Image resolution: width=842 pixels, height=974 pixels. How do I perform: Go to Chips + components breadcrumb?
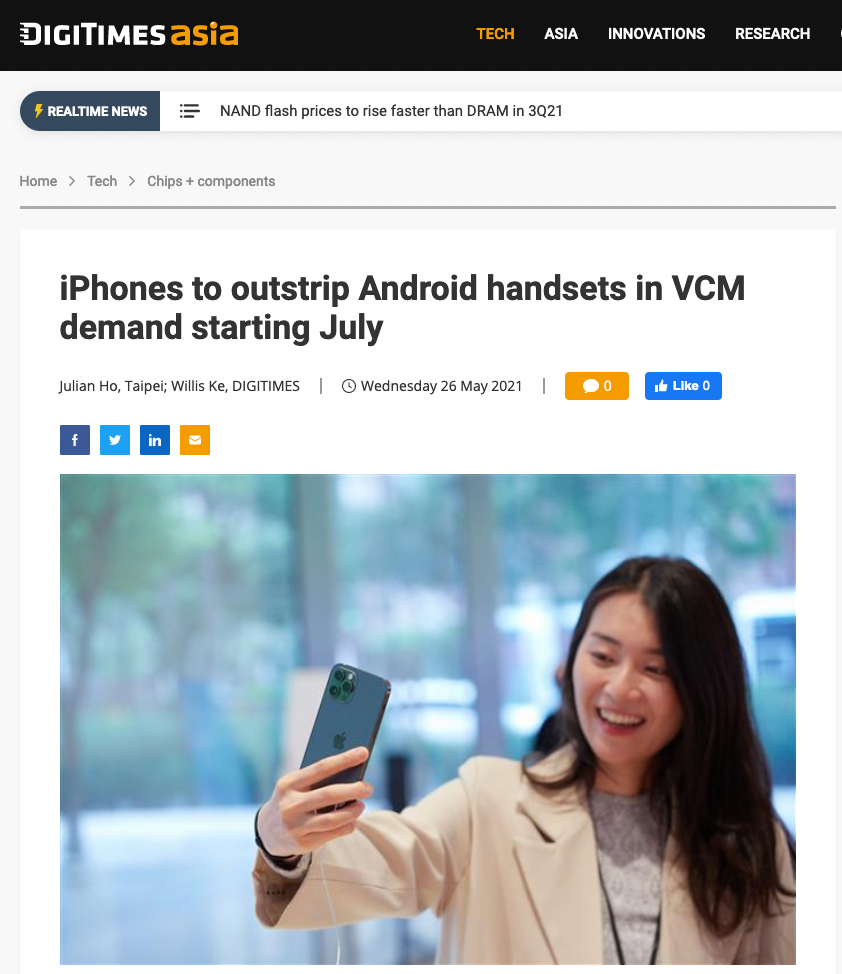tap(211, 181)
